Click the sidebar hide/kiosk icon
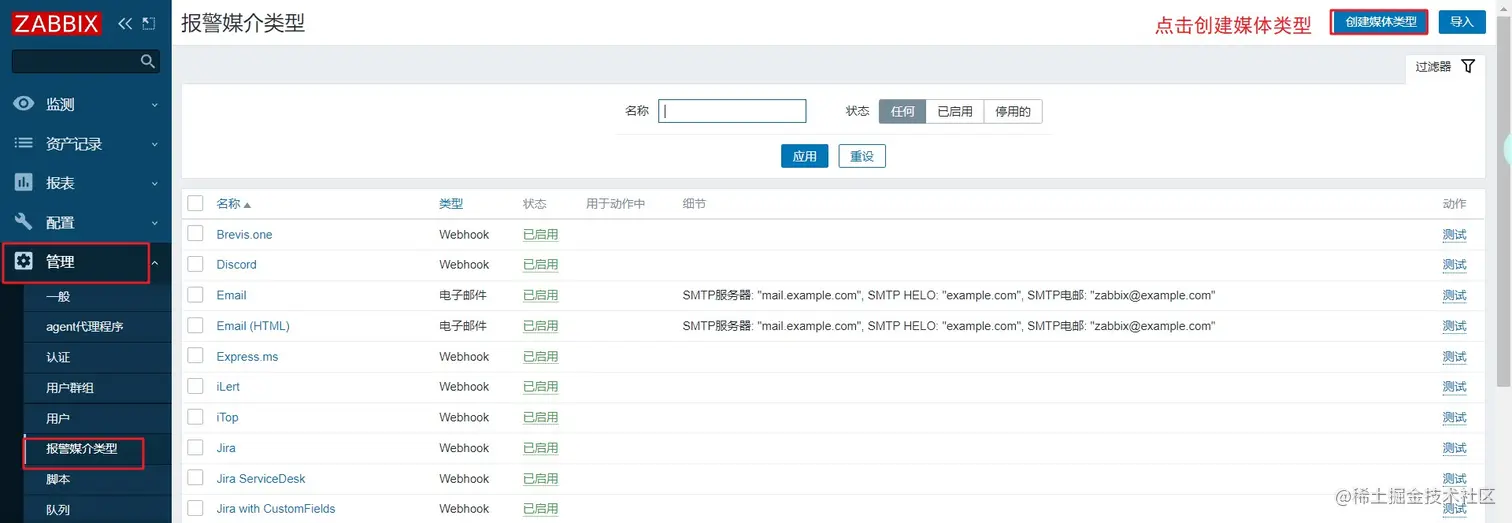1512x523 pixels. coord(149,23)
